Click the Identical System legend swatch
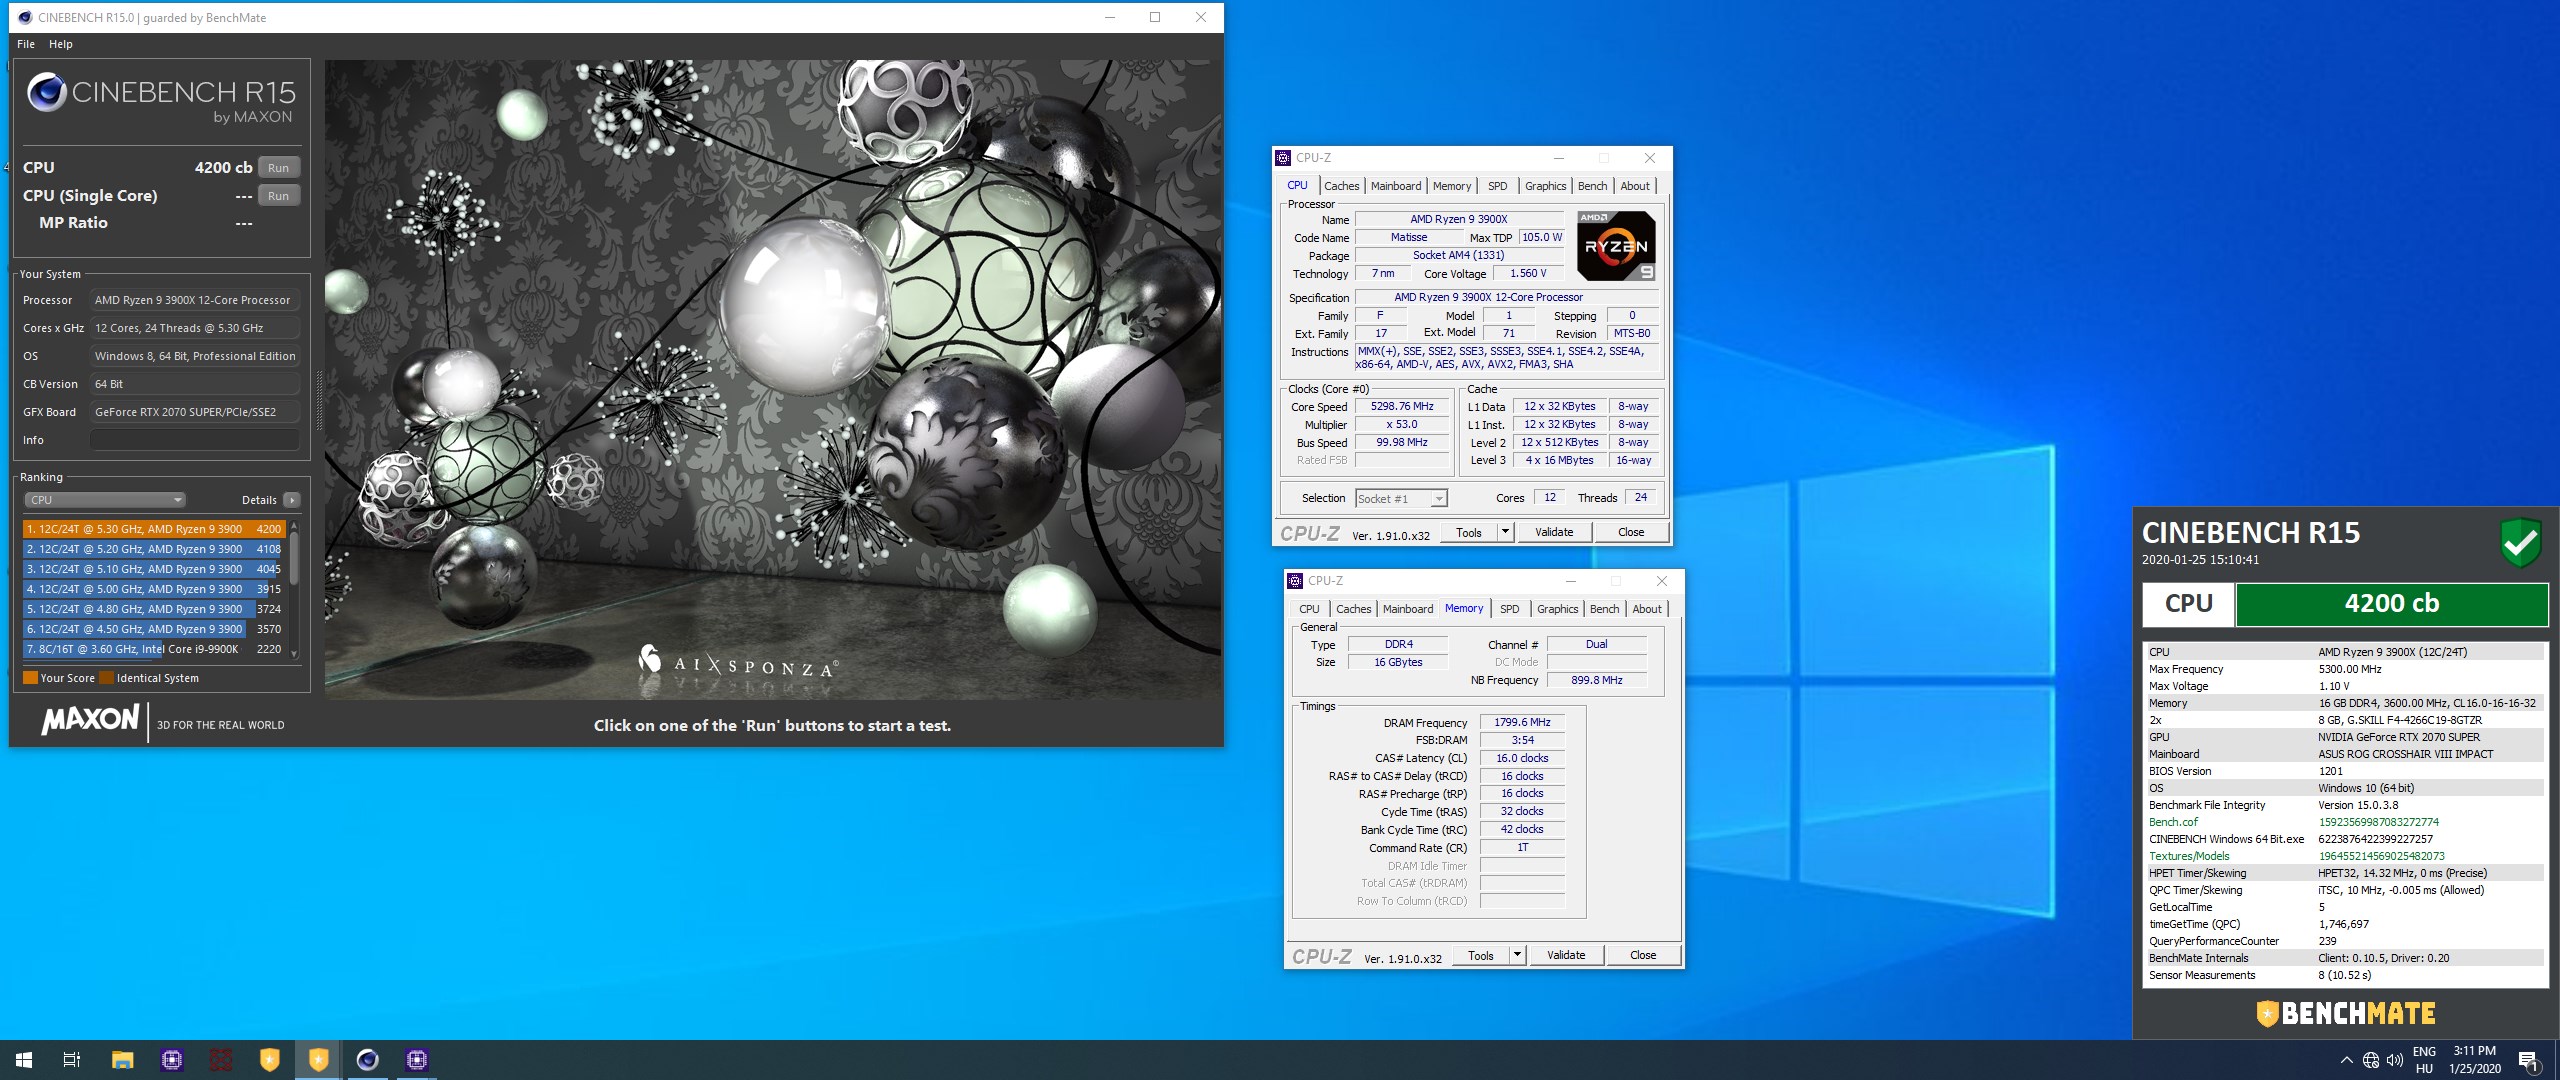The width and height of the screenshot is (2560, 1080). pos(106,678)
